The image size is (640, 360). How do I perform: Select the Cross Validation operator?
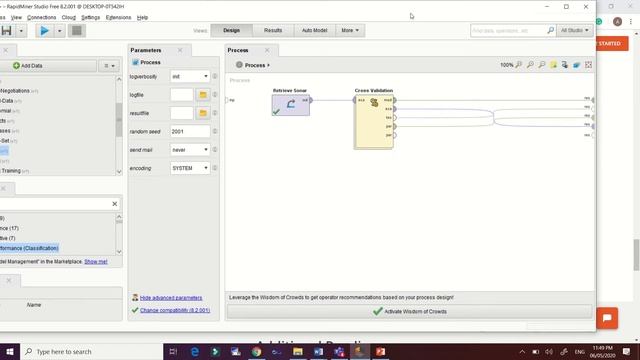(x=374, y=122)
